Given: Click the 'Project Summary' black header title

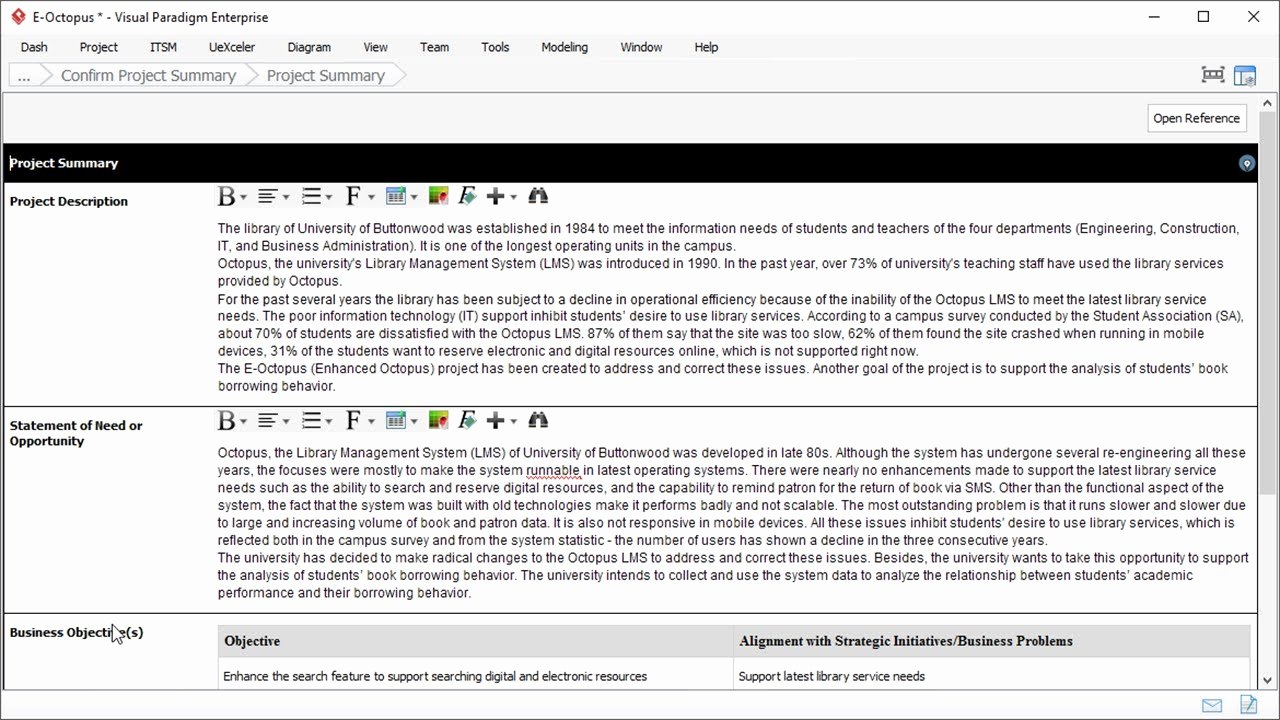Looking at the screenshot, I should (64, 163).
